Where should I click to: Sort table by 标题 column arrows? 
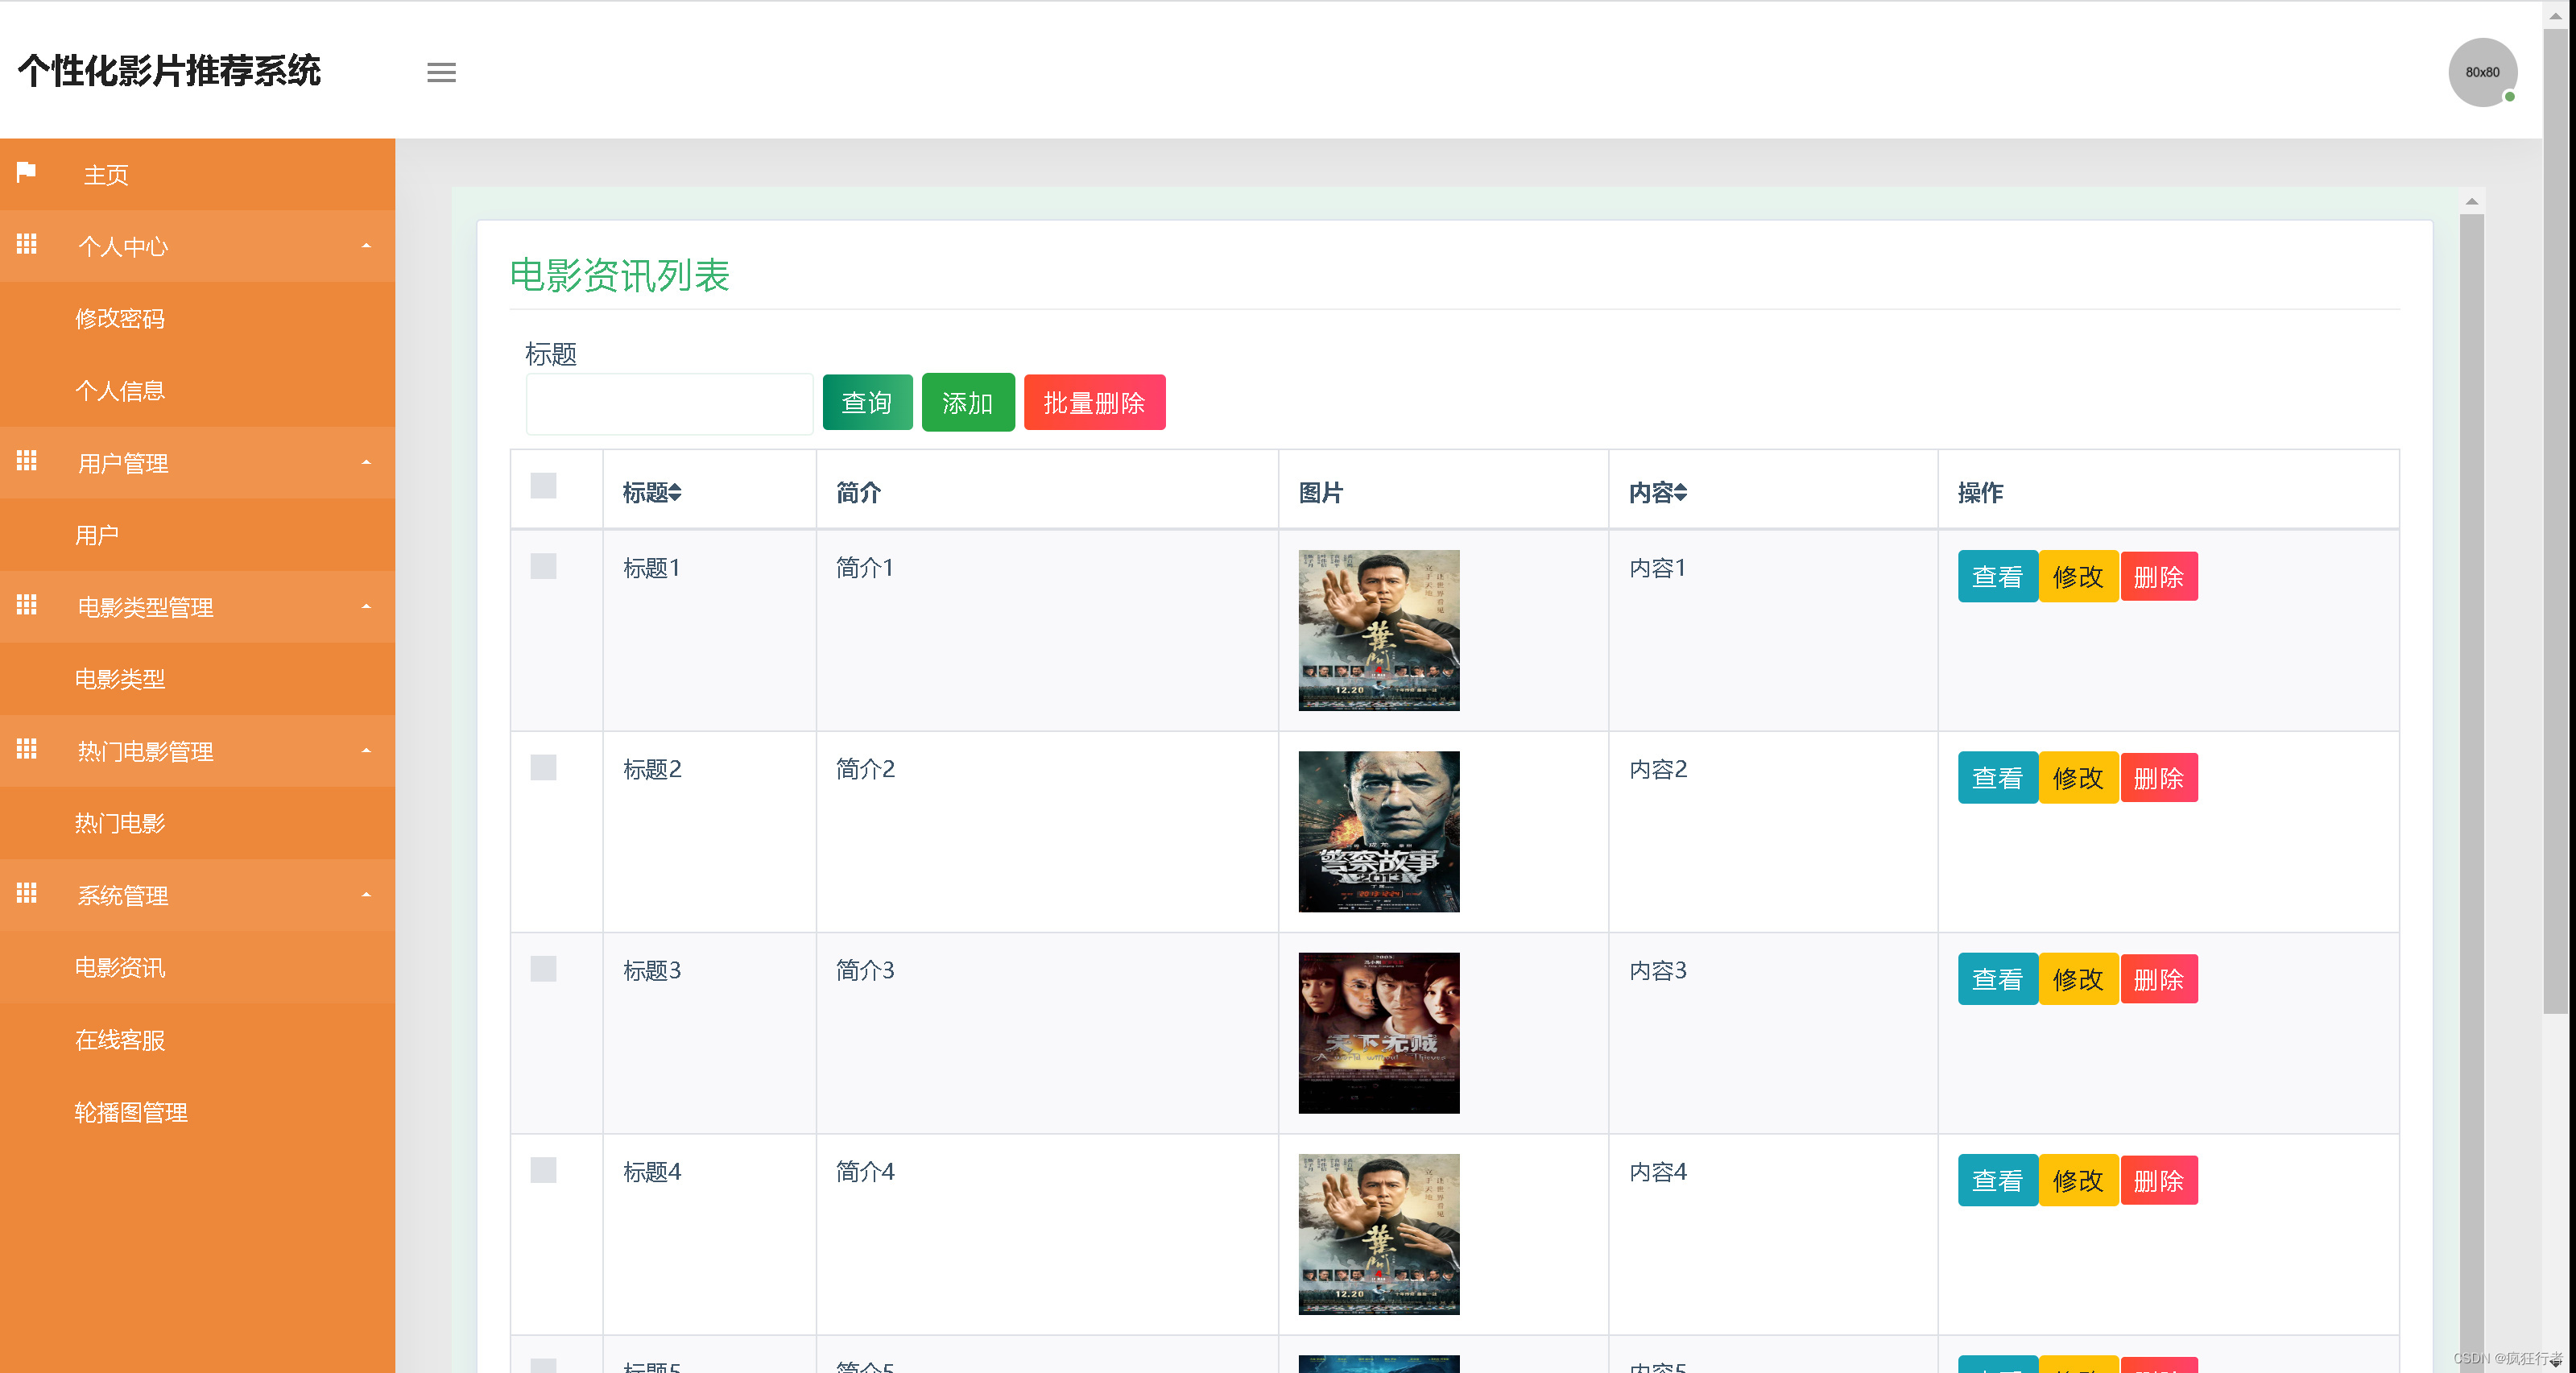675,493
